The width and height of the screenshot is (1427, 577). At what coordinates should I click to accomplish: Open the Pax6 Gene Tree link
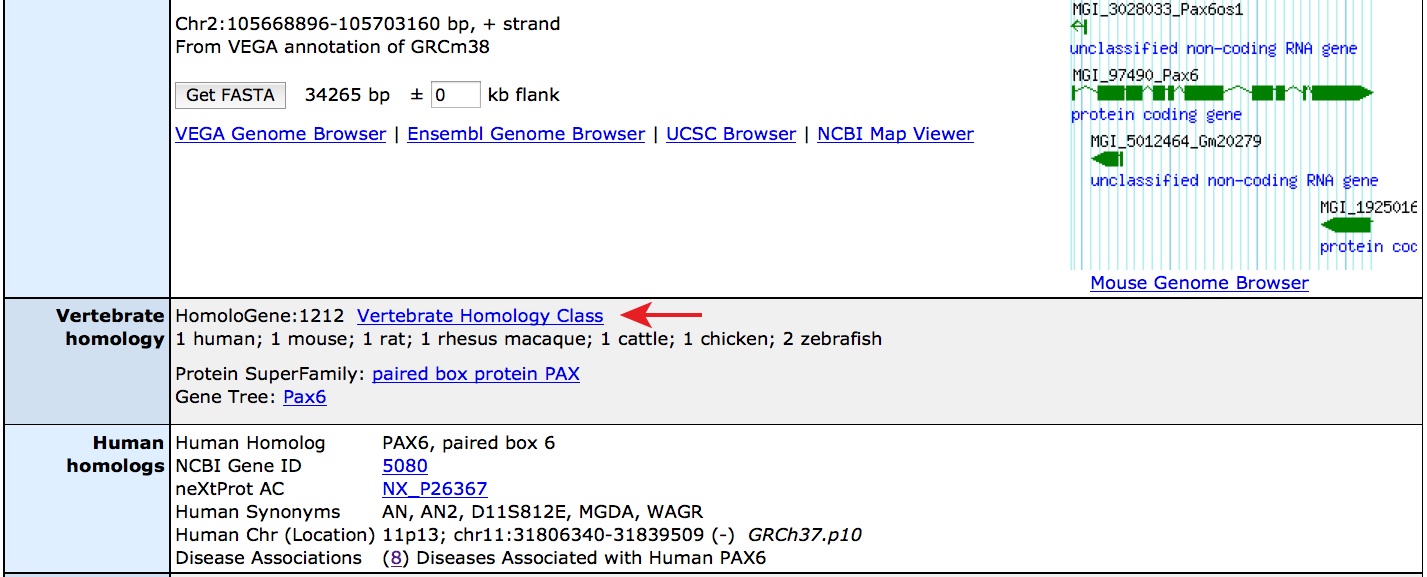coord(305,397)
